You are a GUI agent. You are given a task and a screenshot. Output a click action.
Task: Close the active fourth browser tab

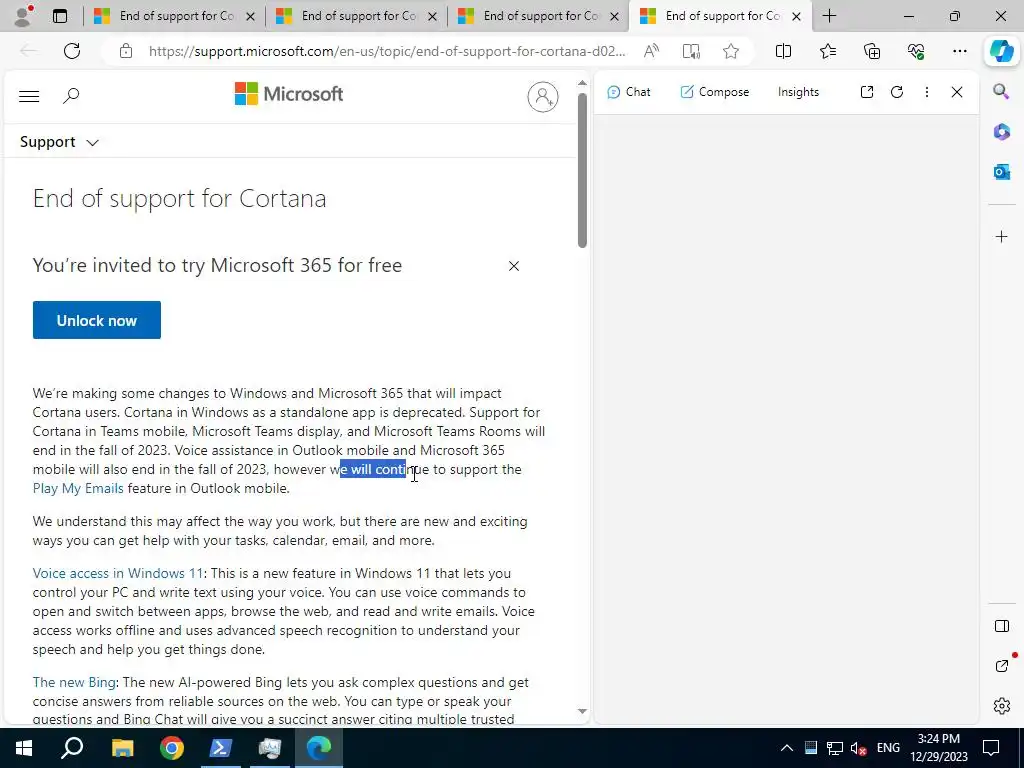(x=796, y=16)
